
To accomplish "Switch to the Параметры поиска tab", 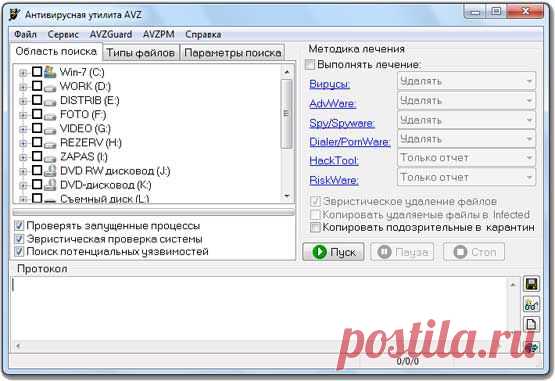I will point(233,53).
